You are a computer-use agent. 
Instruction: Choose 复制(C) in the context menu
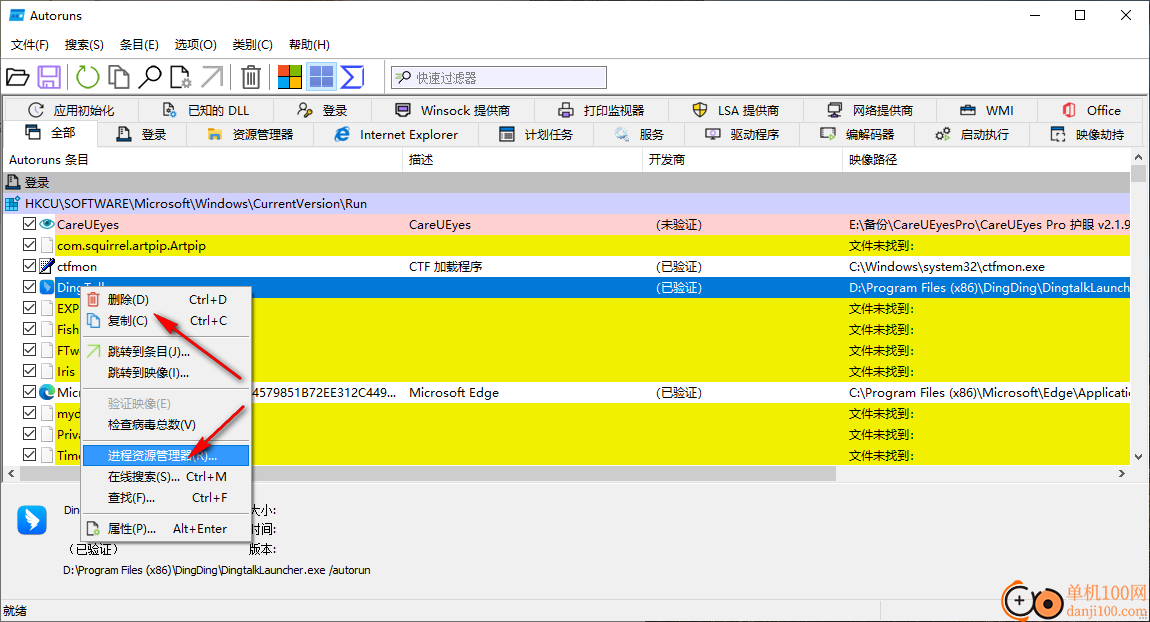point(166,321)
